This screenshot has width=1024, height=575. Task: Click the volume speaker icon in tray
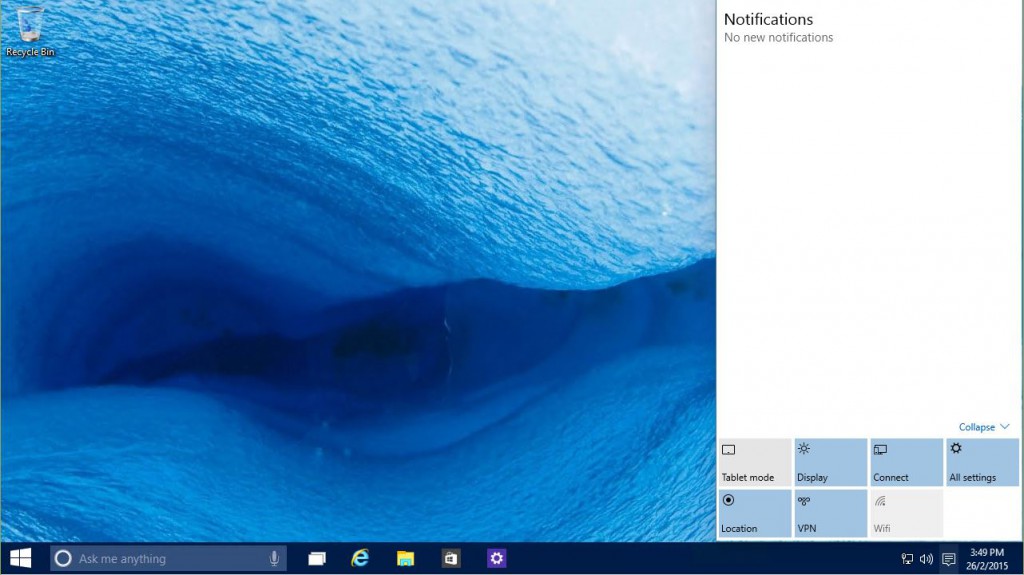tap(926, 559)
